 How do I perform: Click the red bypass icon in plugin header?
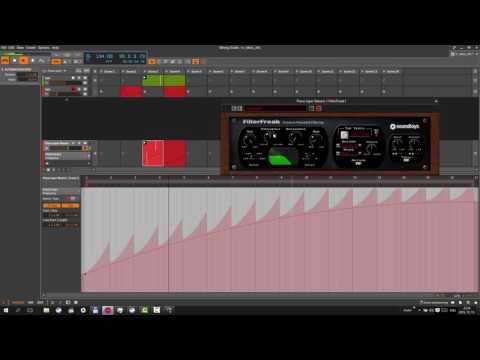319,108
